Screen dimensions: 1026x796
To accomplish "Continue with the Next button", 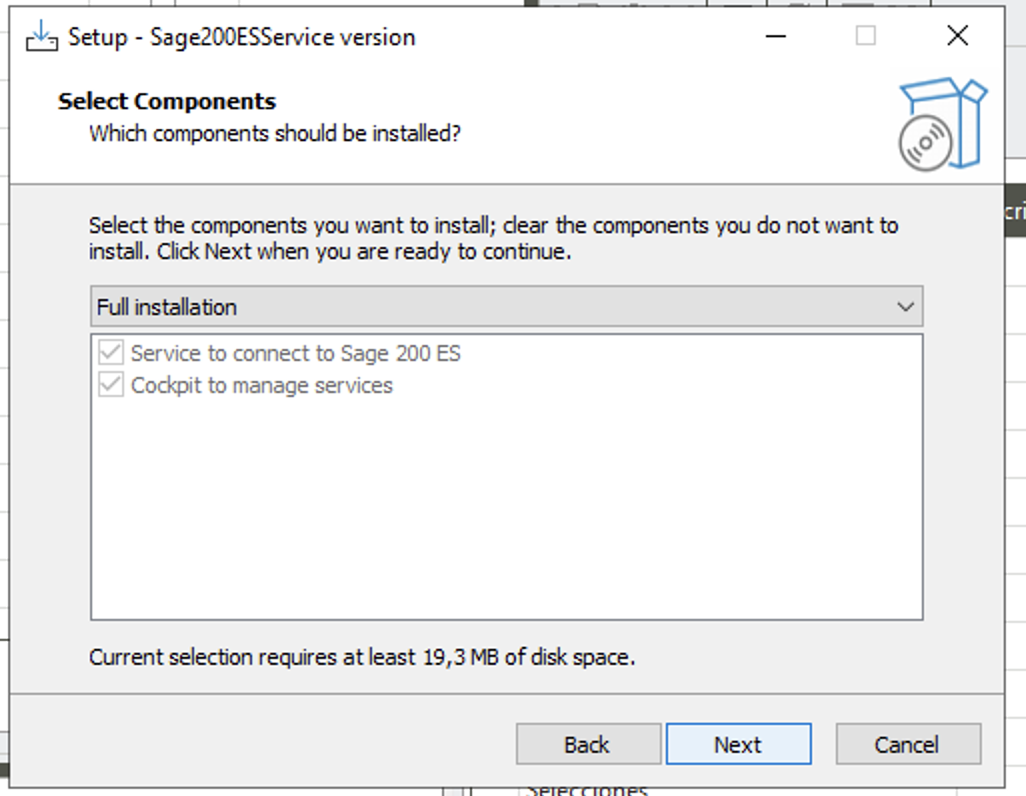I will [739, 744].
